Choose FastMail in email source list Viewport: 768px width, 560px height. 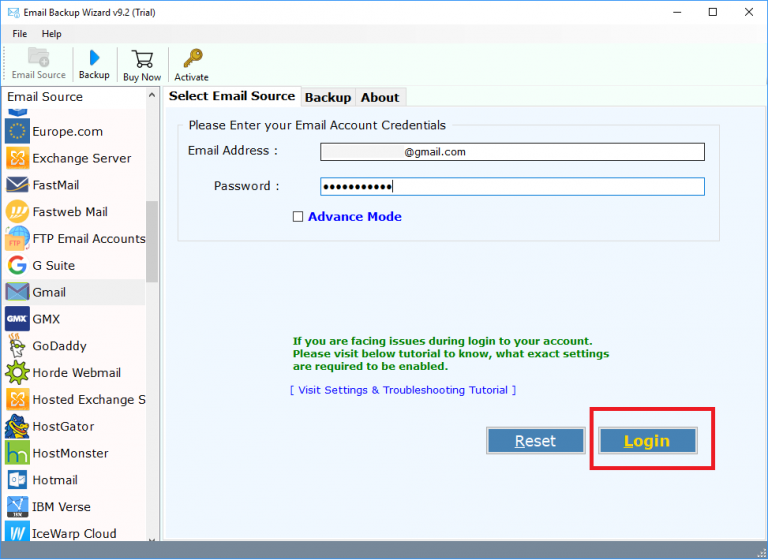coord(55,185)
